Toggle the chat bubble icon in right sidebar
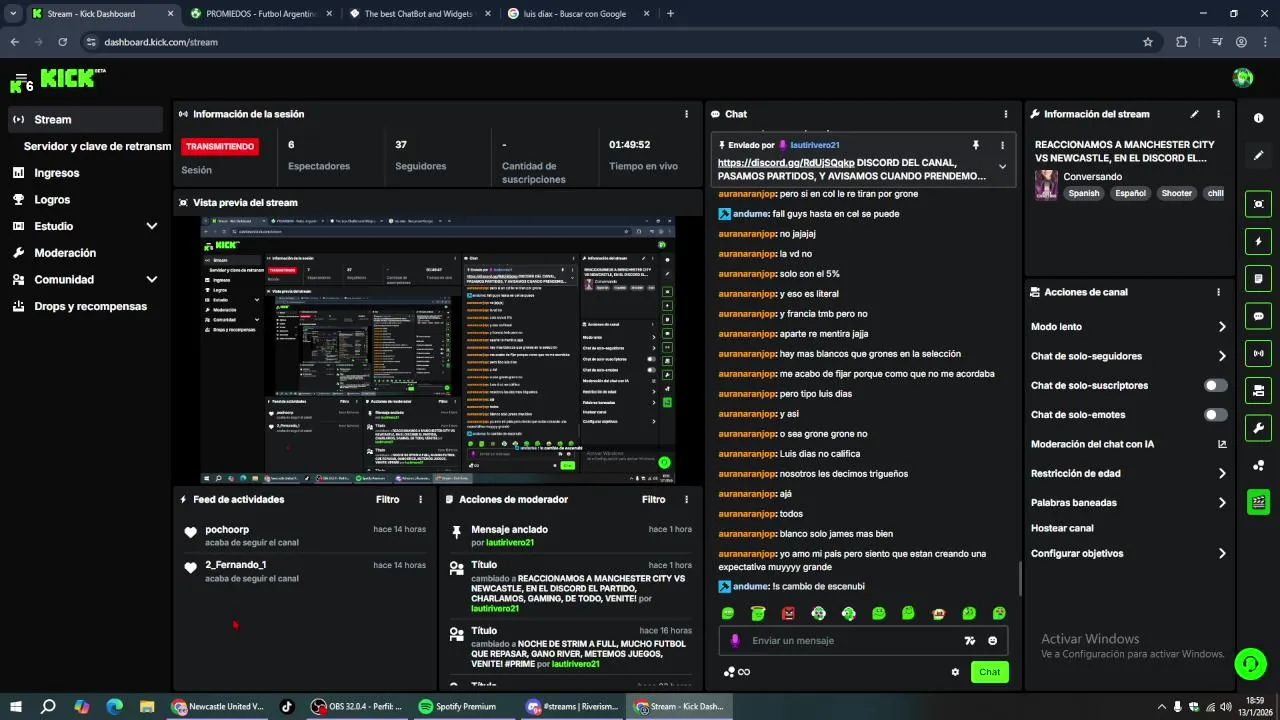1280x720 pixels. point(1258,316)
